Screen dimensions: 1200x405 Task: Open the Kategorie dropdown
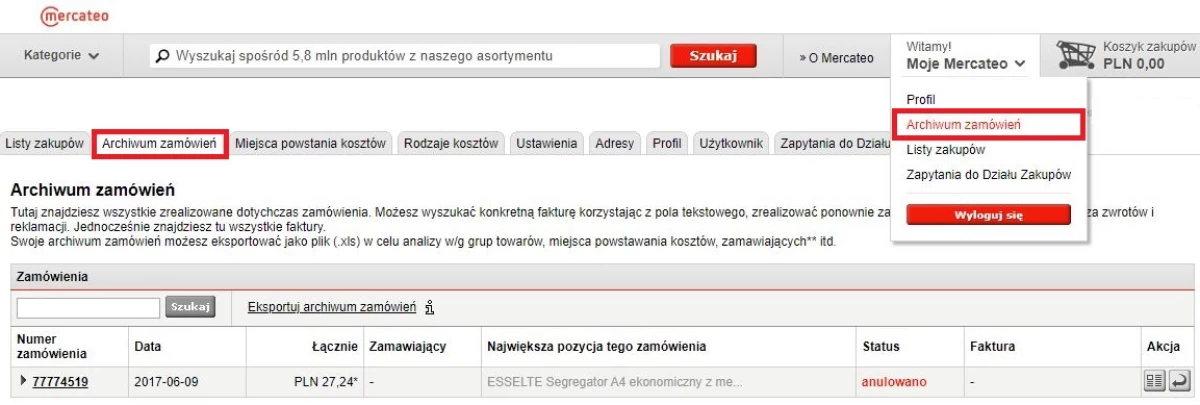point(61,56)
